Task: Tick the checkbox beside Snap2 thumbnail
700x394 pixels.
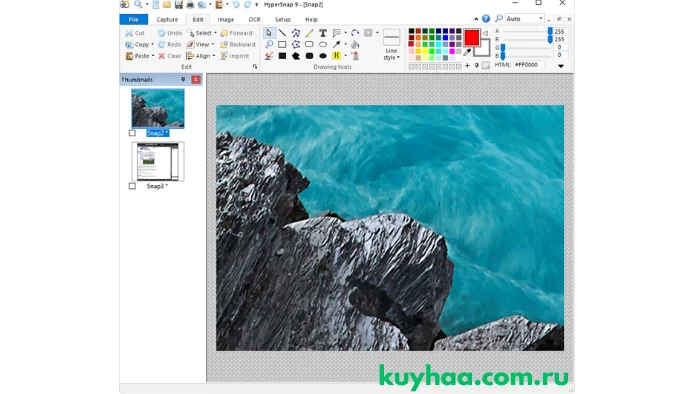Action: 132,133
